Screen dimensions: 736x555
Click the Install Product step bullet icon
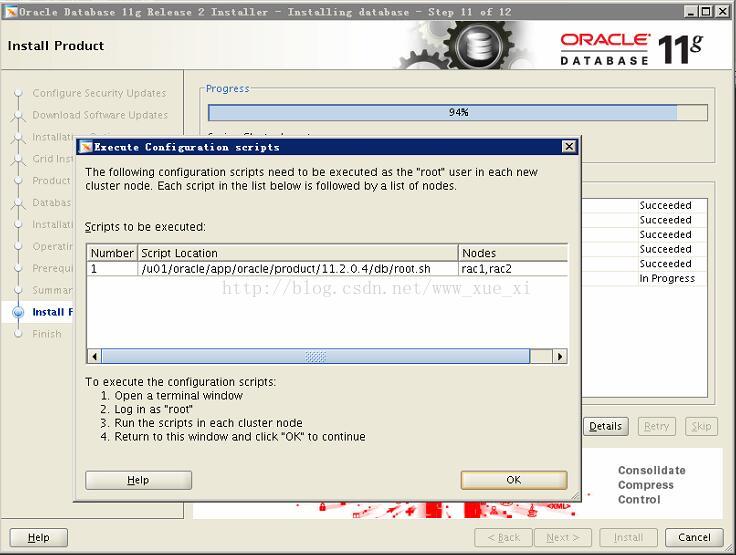point(18,312)
